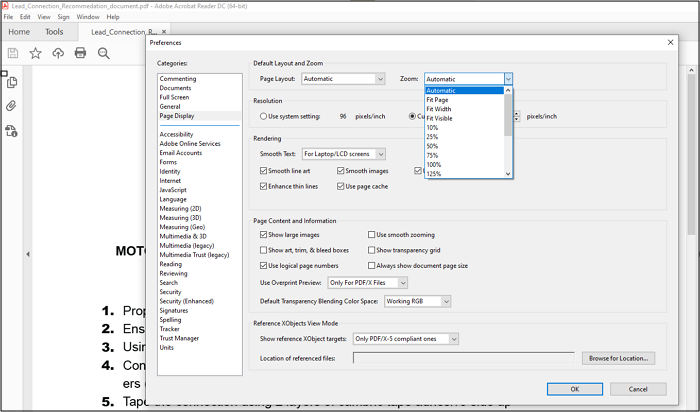Enable Use smooth zooming
The height and width of the screenshot is (412, 700).
click(371, 234)
